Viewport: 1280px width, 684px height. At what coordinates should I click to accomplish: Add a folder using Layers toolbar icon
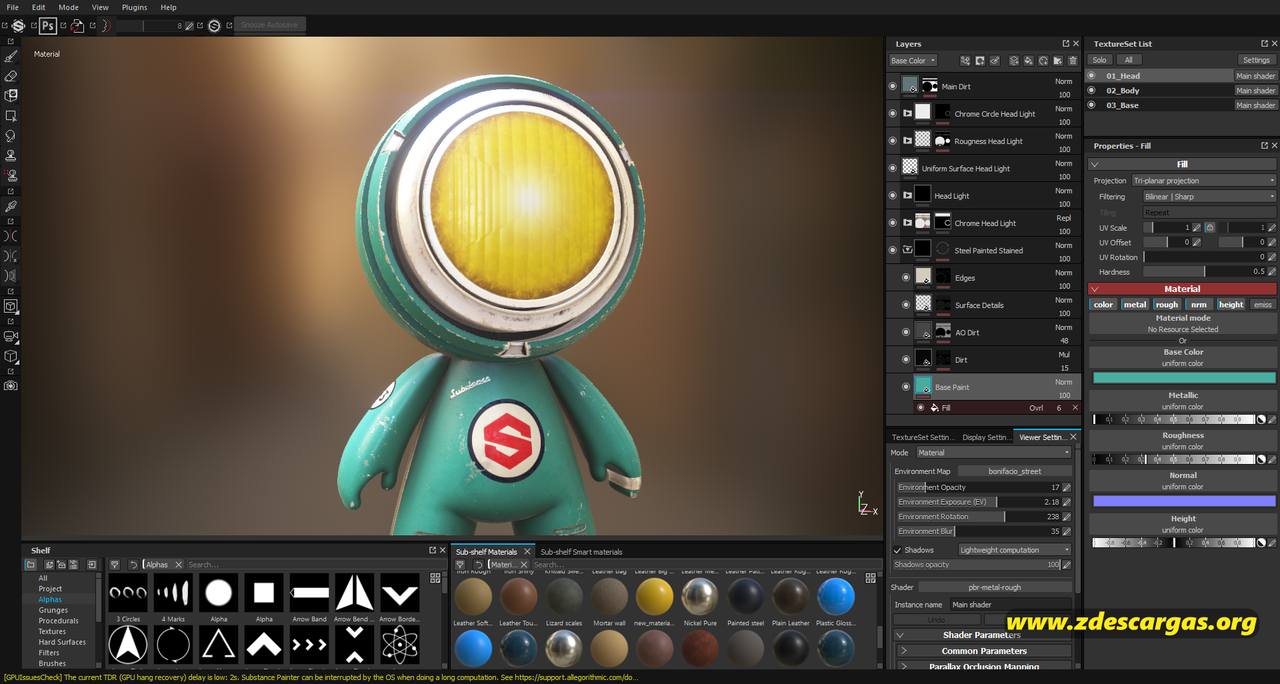(x=1057, y=61)
